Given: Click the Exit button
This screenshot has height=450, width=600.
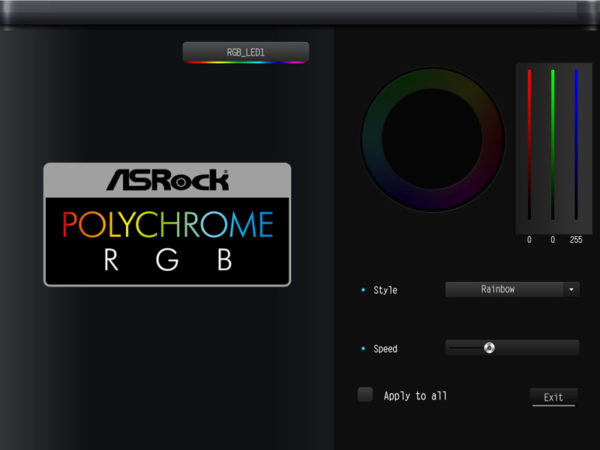Looking at the screenshot, I should (553, 397).
